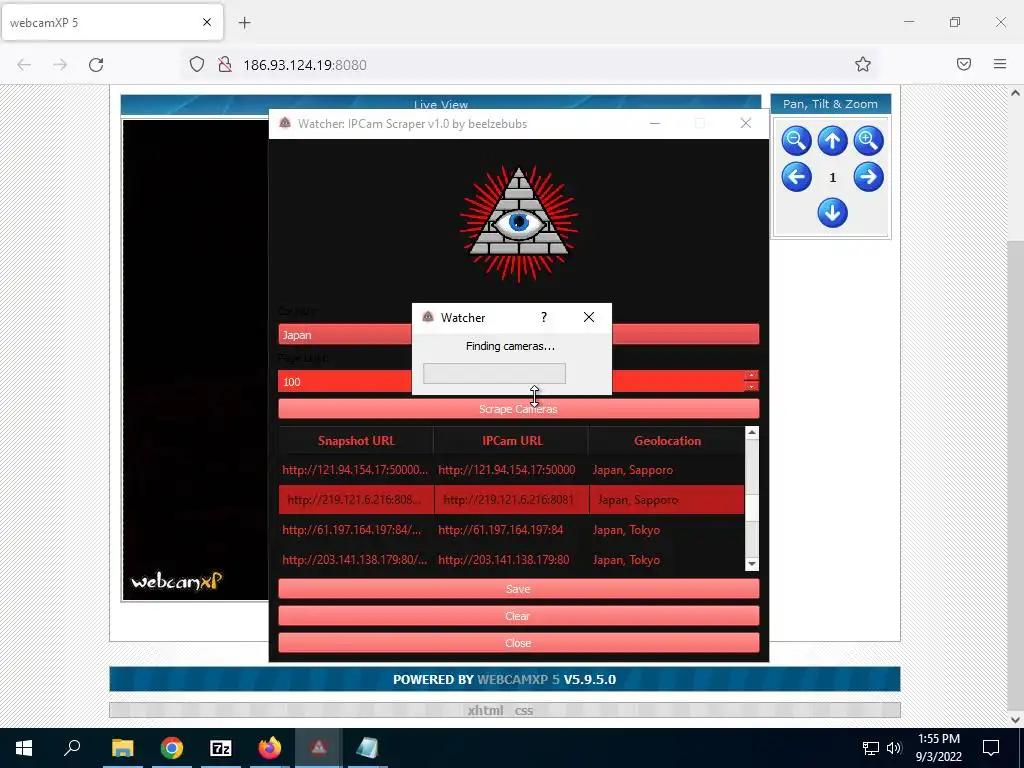This screenshot has height=768, width=1024.
Task: Select the http://61.197.164.197:84 IPCam URL cell
Action: [511, 530]
